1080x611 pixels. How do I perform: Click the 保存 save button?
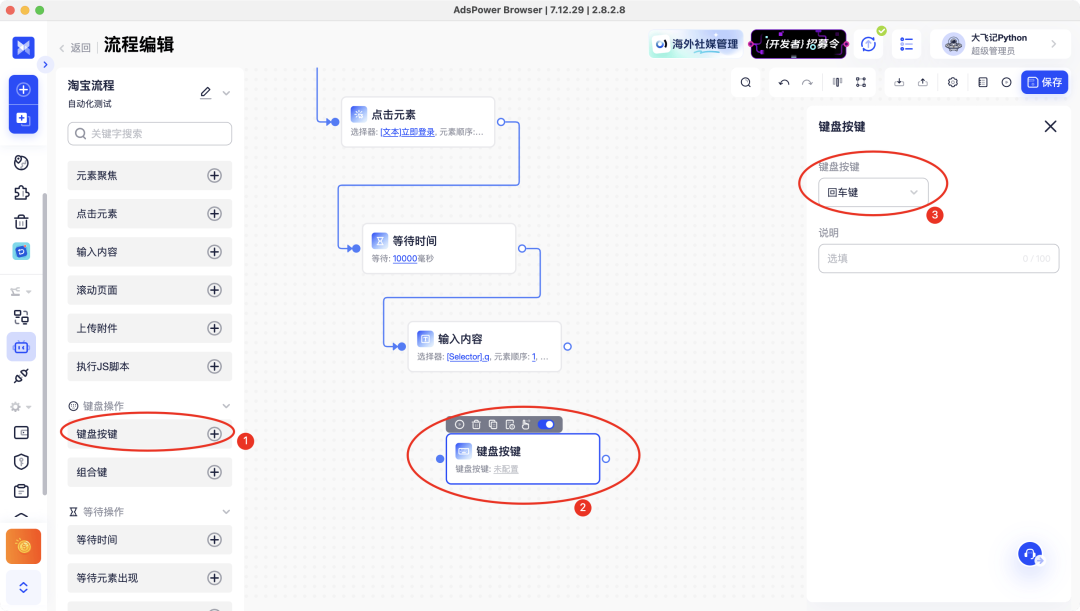1044,82
